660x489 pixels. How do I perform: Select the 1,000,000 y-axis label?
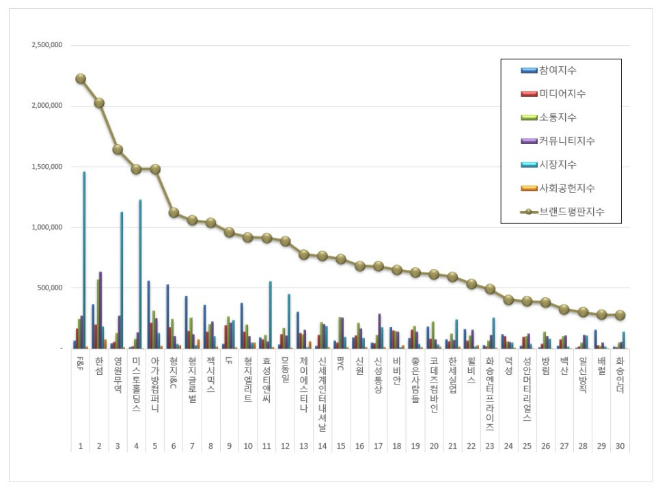(47, 227)
